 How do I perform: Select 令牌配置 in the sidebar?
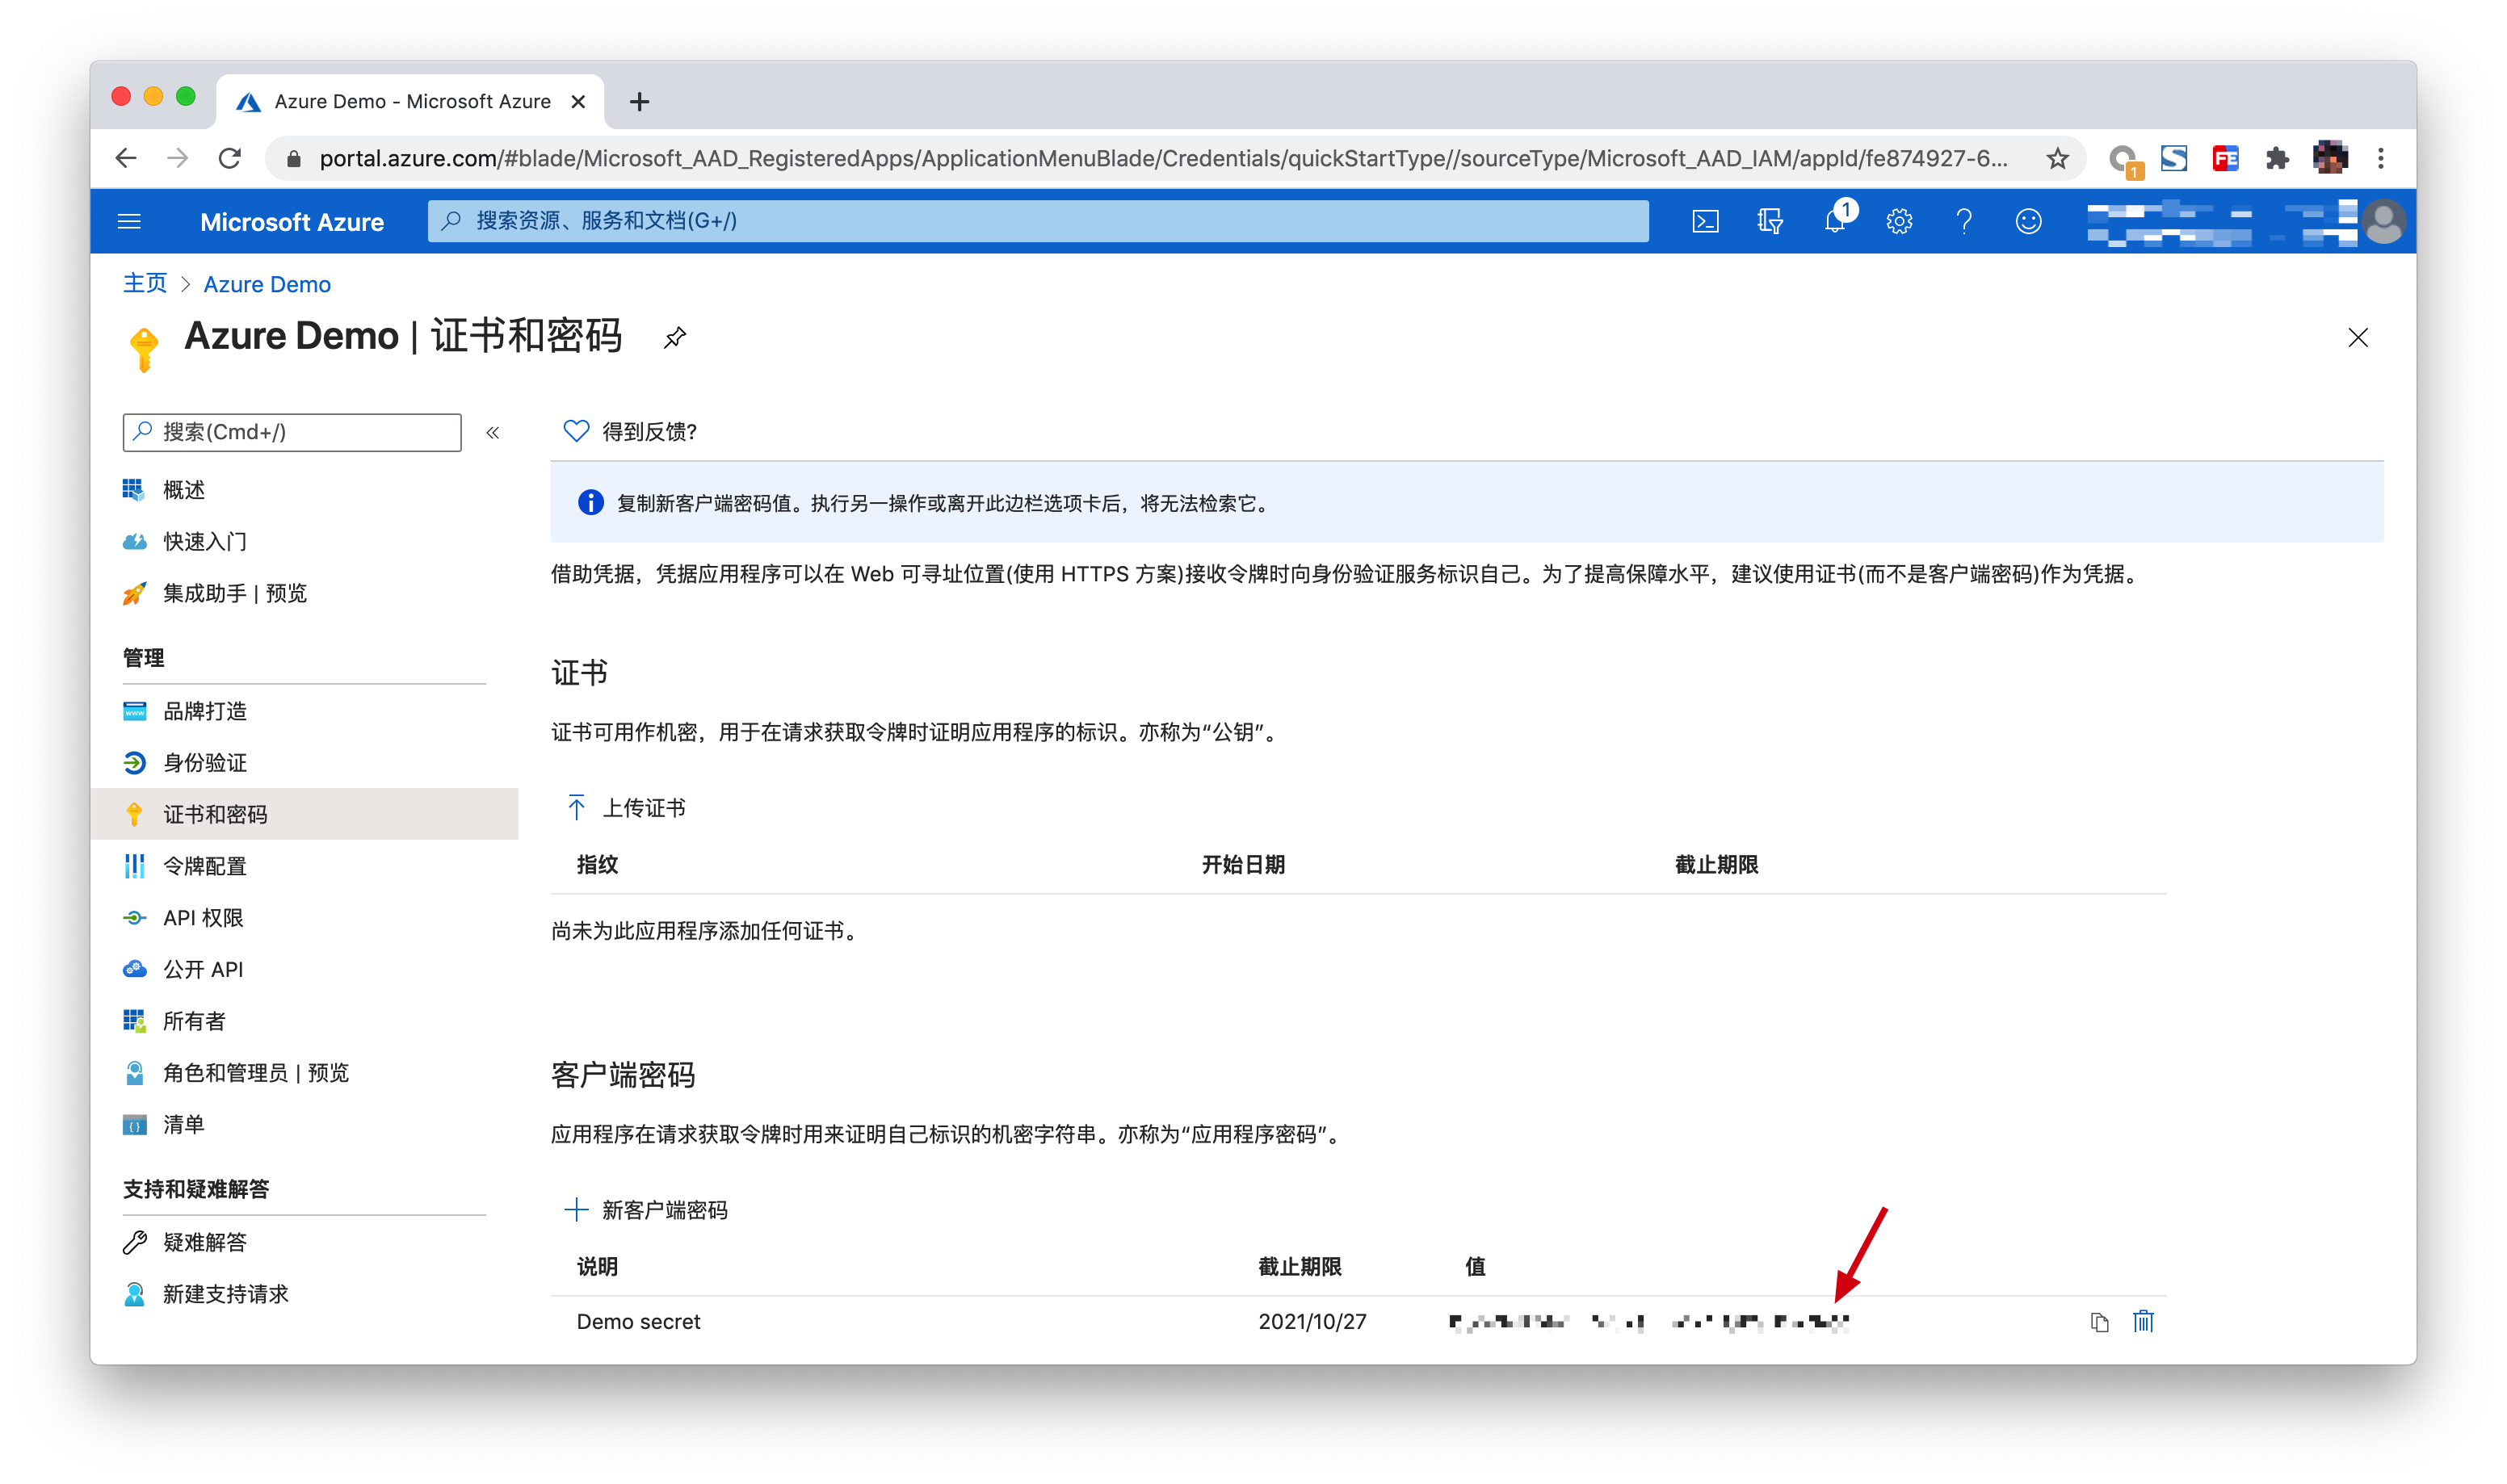pyautogui.click(x=204, y=866)
